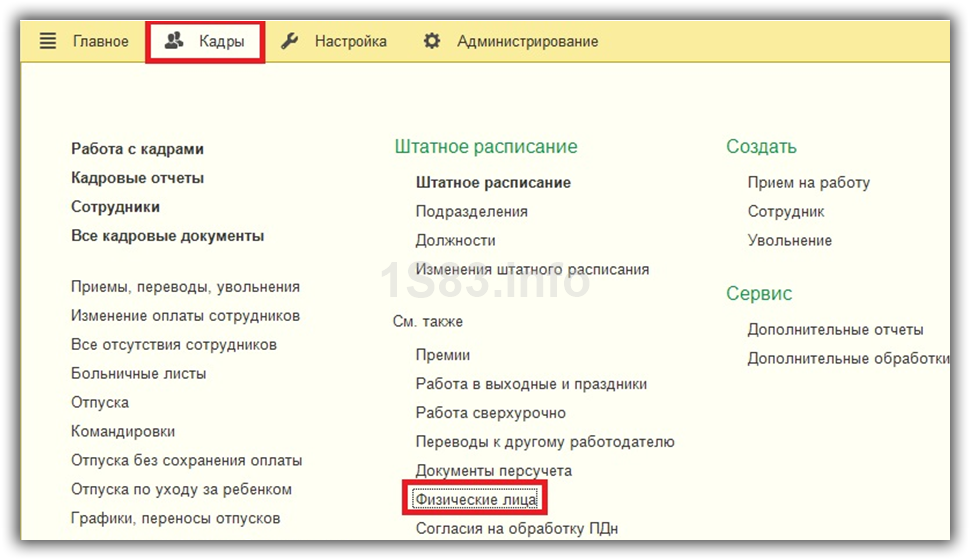Open Подразделения under Штатное расписание
Image resolution: width=970 pixels, height=560 pixels.
click(x=471, y=212)
